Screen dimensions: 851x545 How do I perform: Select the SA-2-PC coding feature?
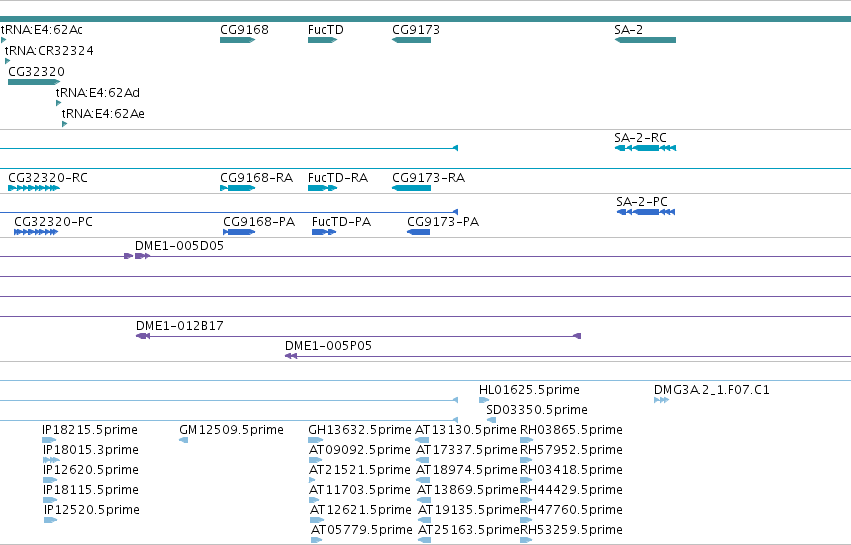pyautogui.click(x=646, y=212)
